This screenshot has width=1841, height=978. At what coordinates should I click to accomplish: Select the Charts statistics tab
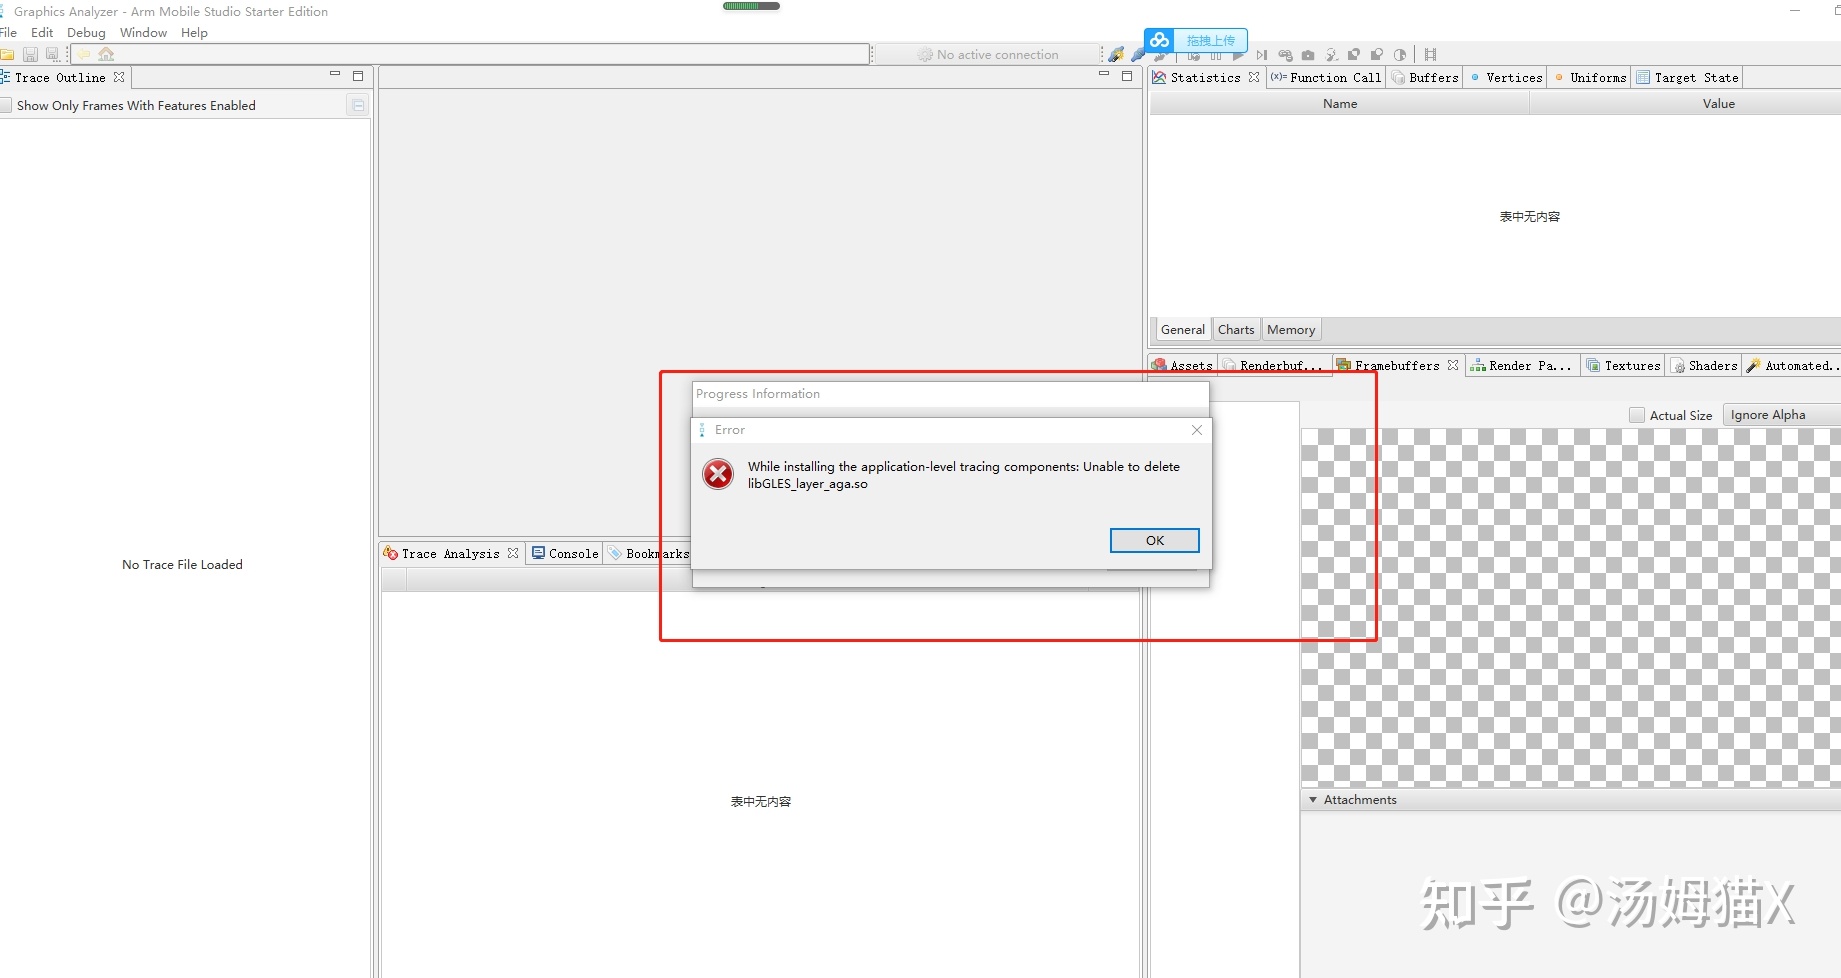[1236, 330]
